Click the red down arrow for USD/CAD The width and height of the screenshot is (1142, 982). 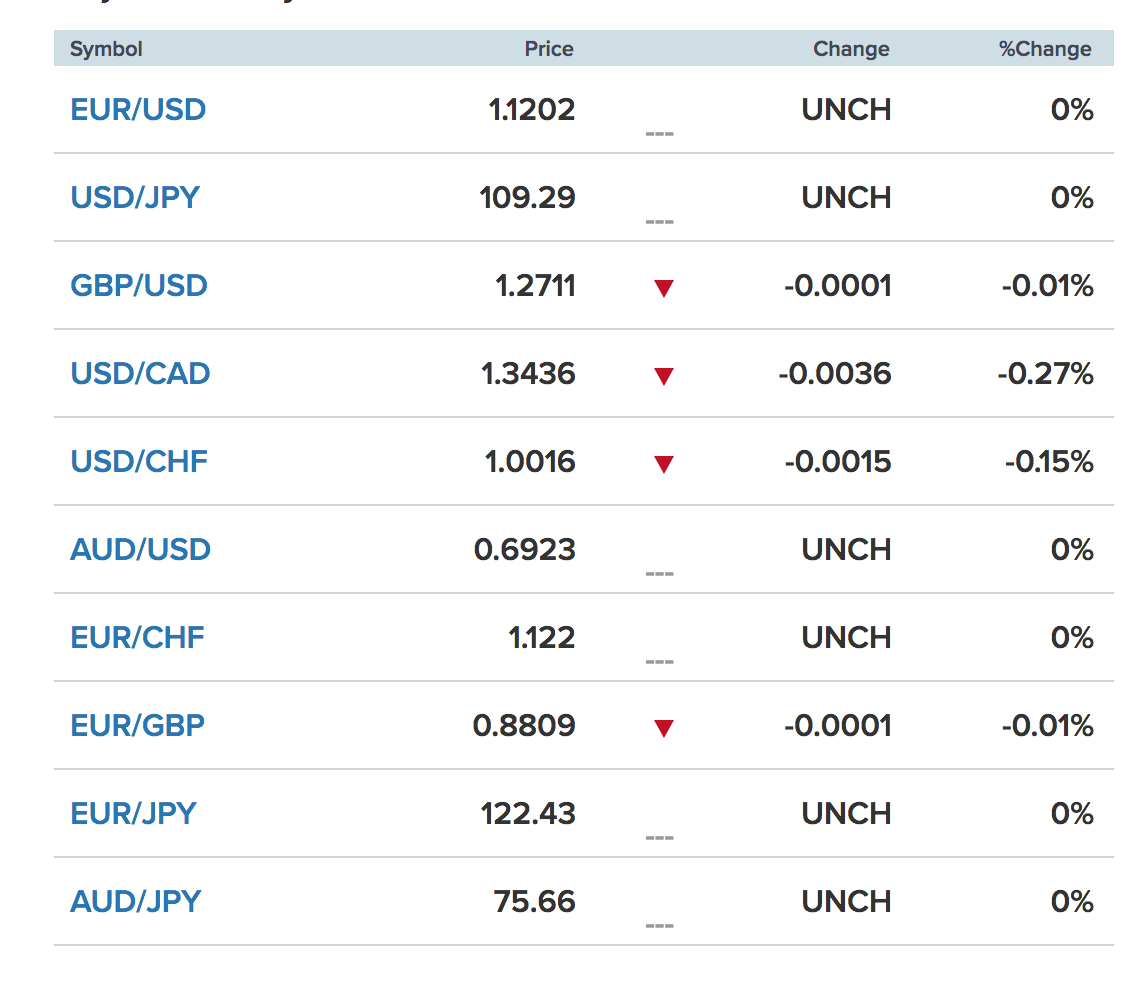click(663, 377)
